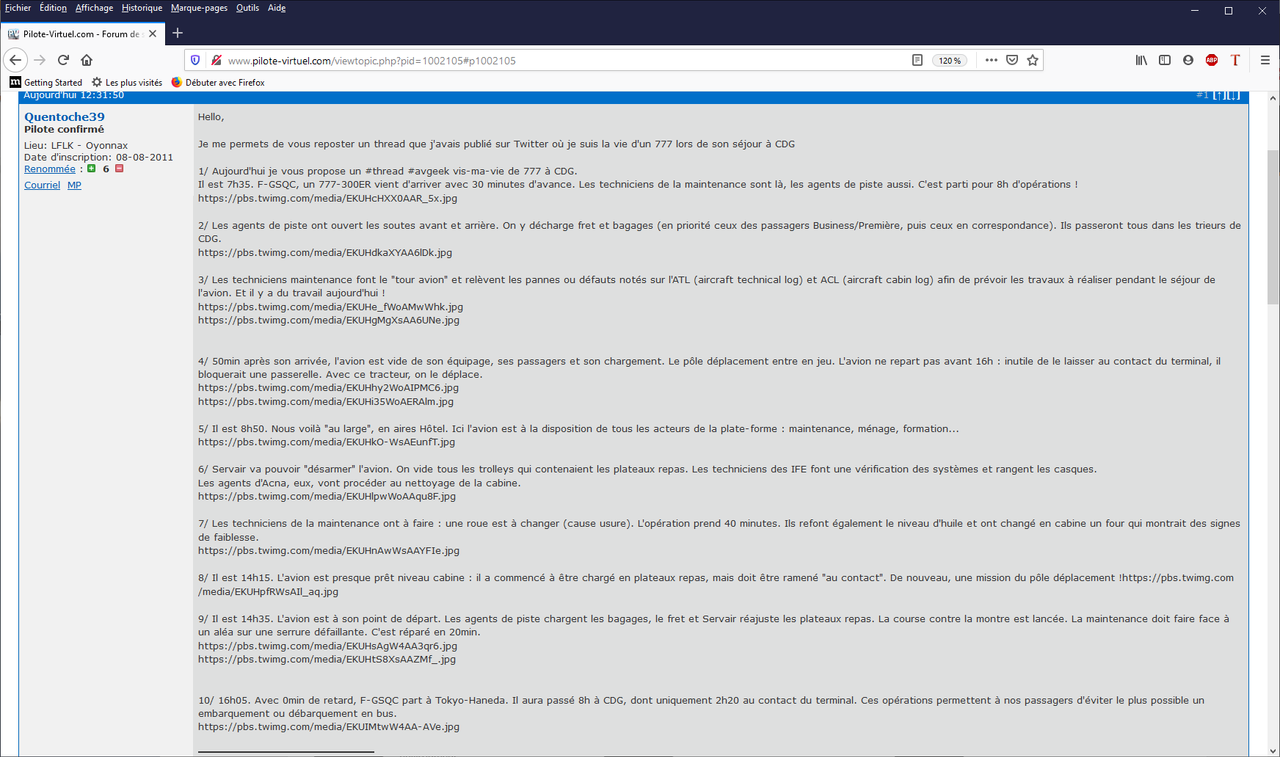The height and width of the screenshot is (757, 1280).
Task: Click post date Aujourd'hui 12:31:50
Action: coord(74,95)
